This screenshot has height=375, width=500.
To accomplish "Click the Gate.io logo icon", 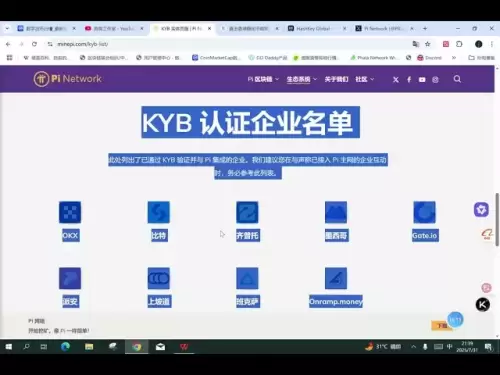I will pyautogui.click(x=424, y=212).
